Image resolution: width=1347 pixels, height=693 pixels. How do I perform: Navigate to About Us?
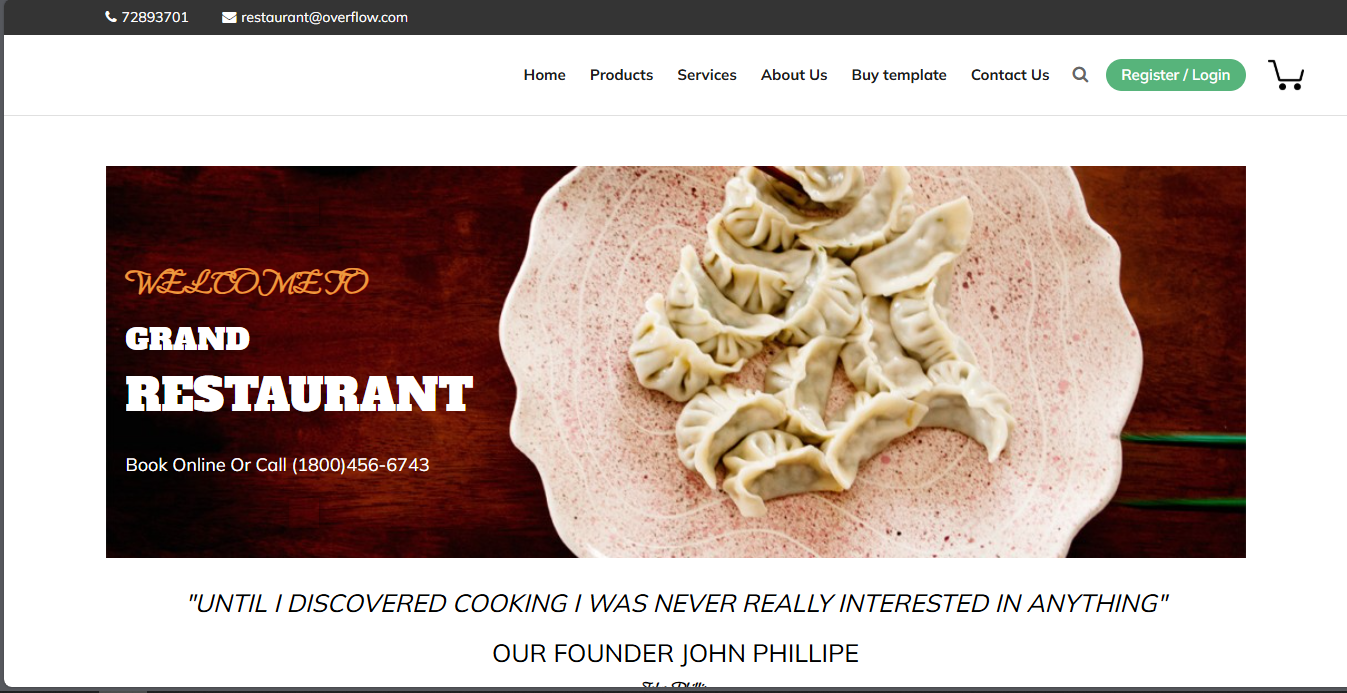click(794, 75)
